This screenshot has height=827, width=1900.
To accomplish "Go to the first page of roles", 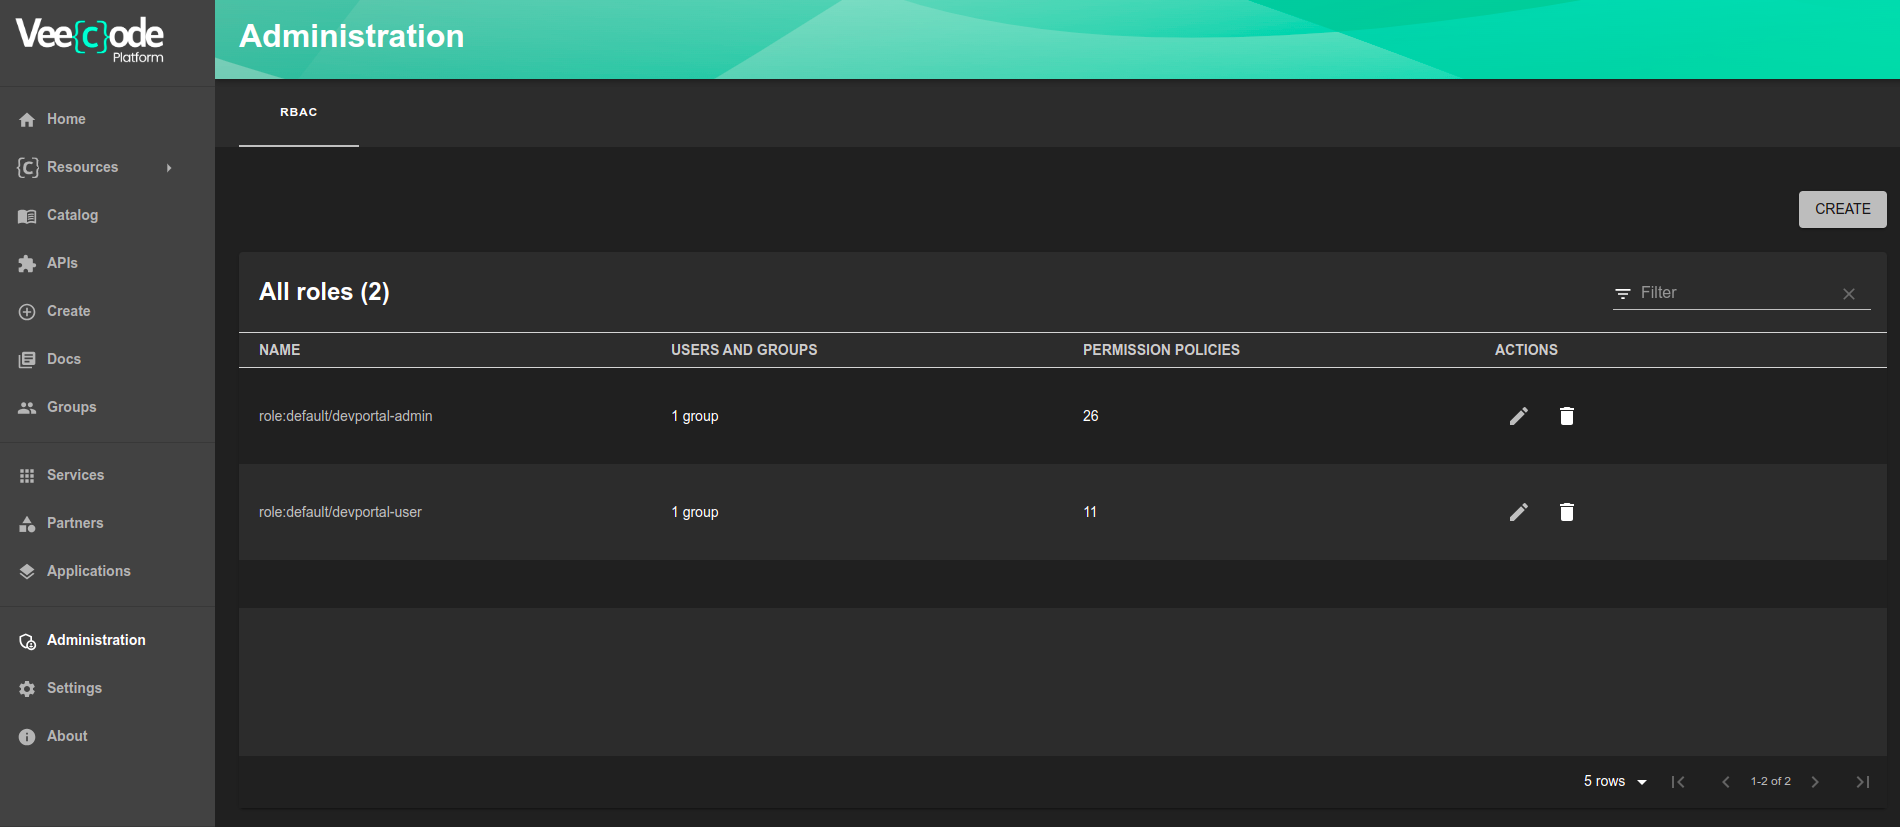I will pos(1678,782).
